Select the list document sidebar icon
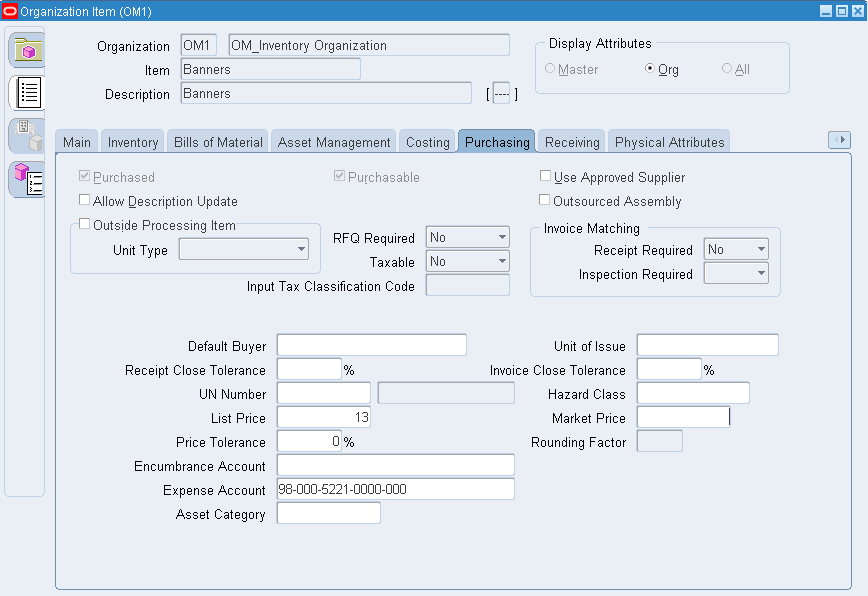Viewport: 868px width, 596px height. click(28, 92)
